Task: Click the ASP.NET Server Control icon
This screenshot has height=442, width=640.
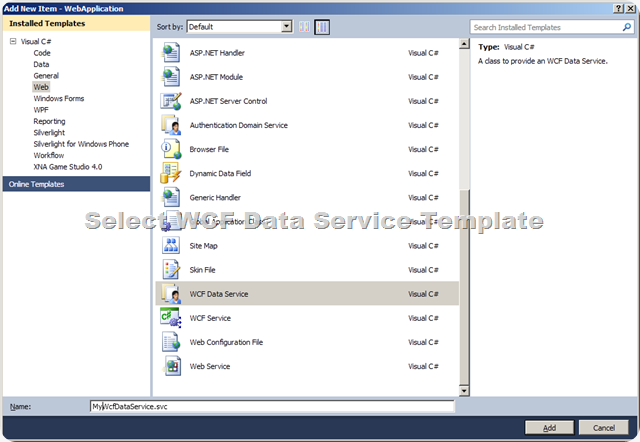Action: [171, 101]
